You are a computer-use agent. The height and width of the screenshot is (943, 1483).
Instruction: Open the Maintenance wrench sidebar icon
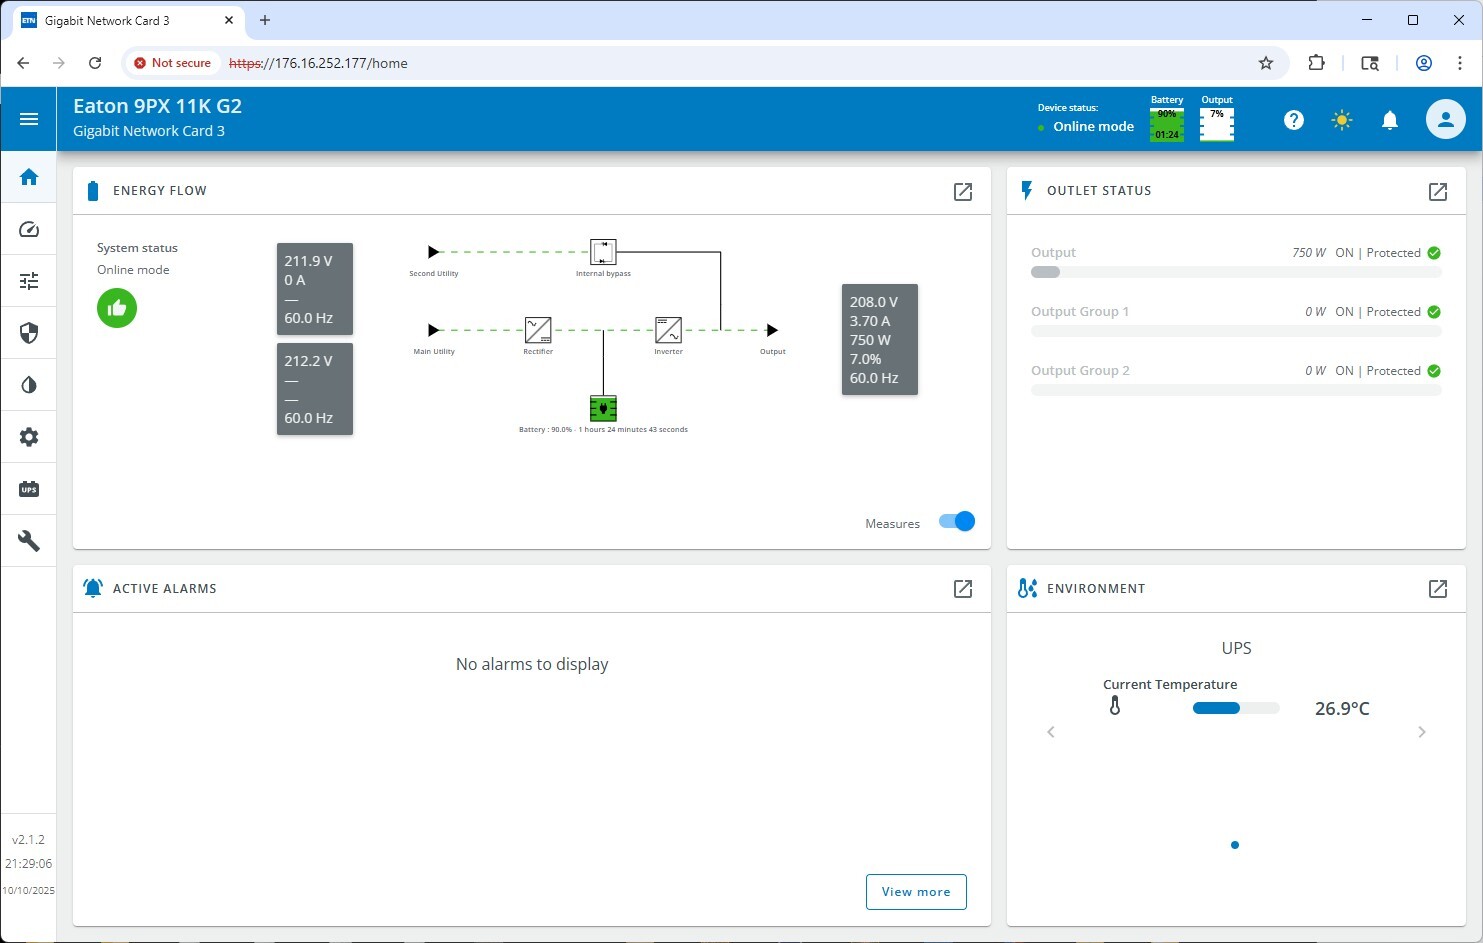[29, 541]
